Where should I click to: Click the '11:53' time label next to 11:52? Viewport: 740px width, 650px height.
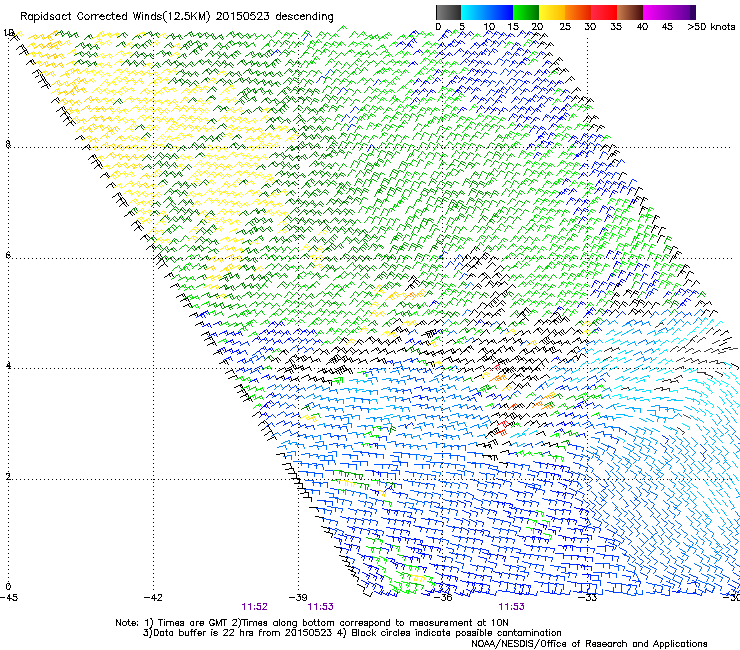point(320,607)
